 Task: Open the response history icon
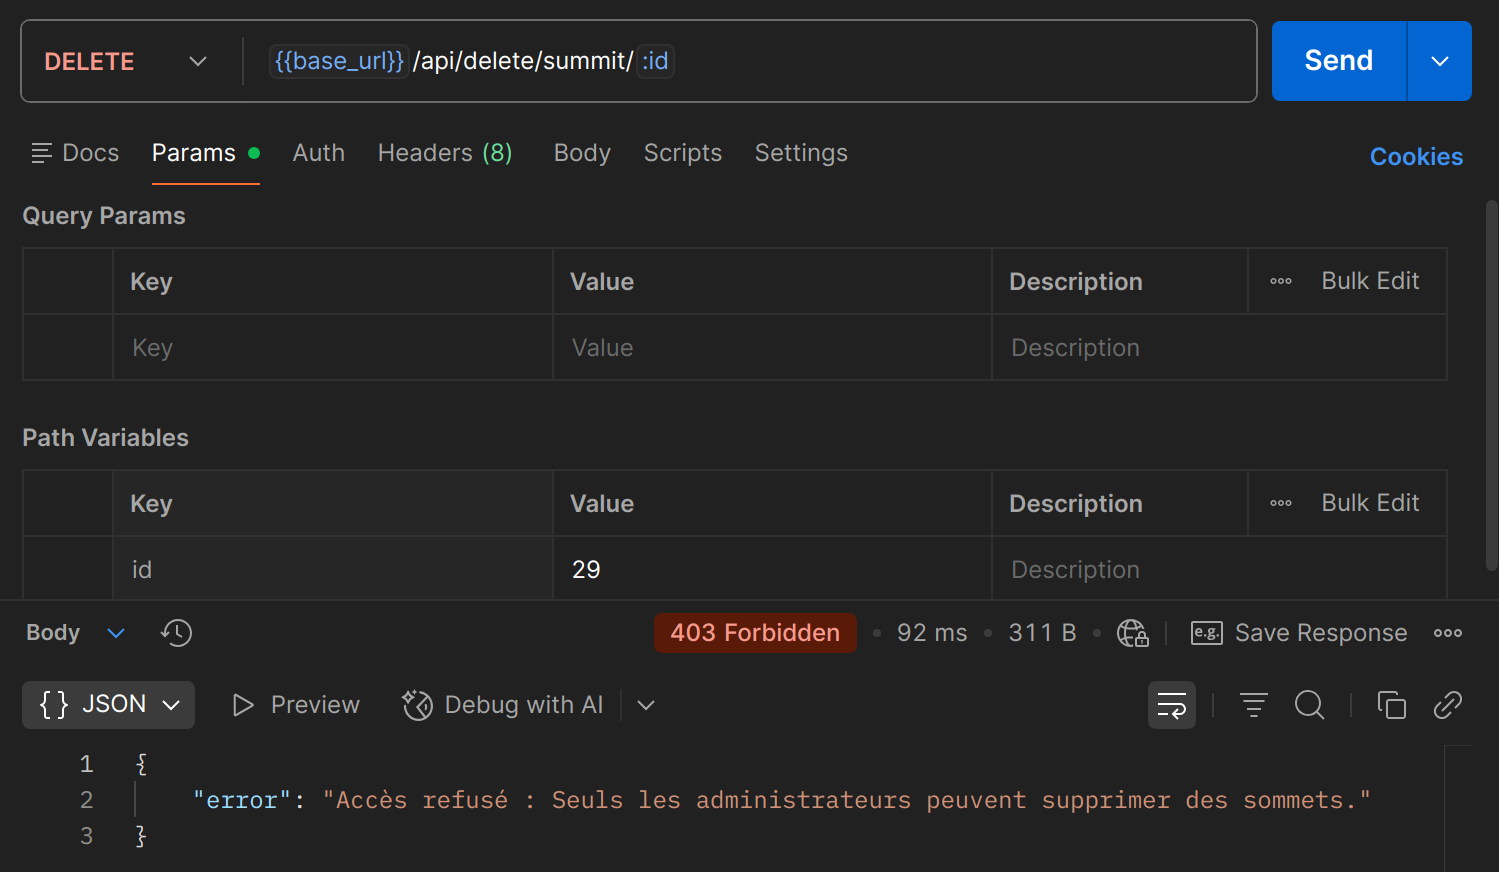176,633
